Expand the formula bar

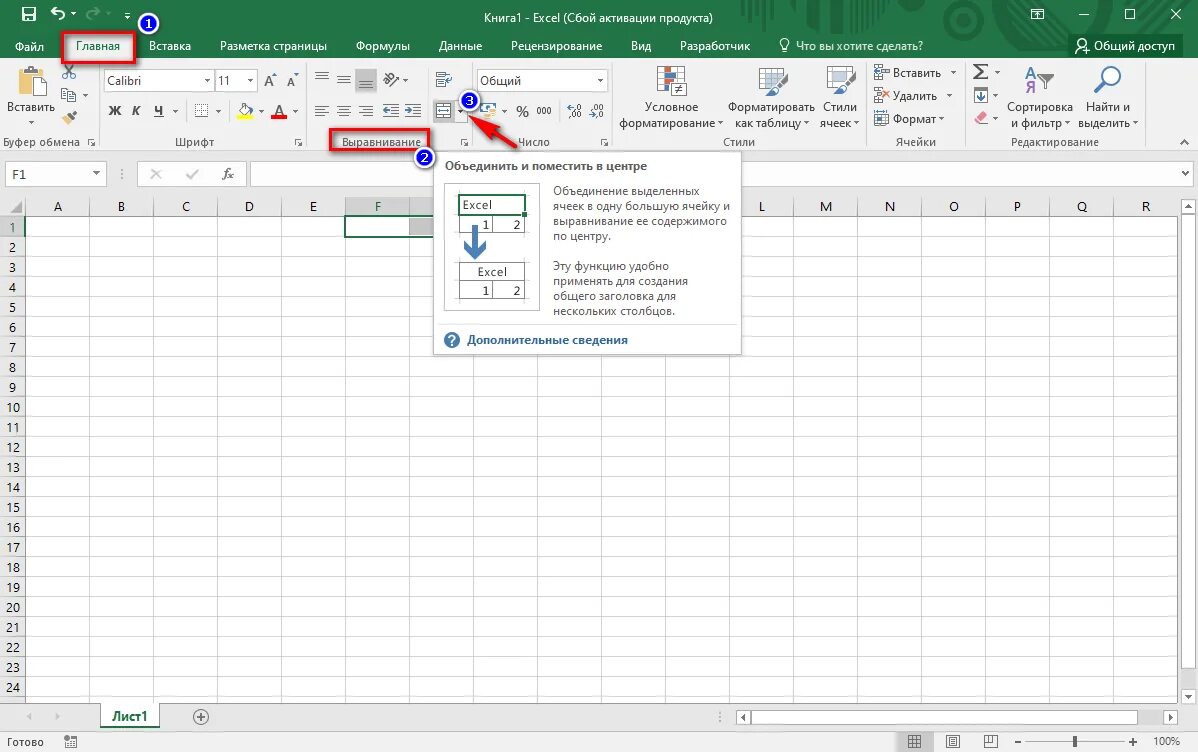(1185, 173)
